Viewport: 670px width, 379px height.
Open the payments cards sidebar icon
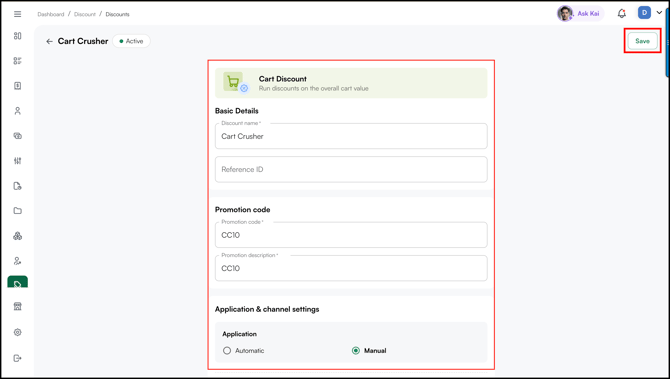click(18, 136)
